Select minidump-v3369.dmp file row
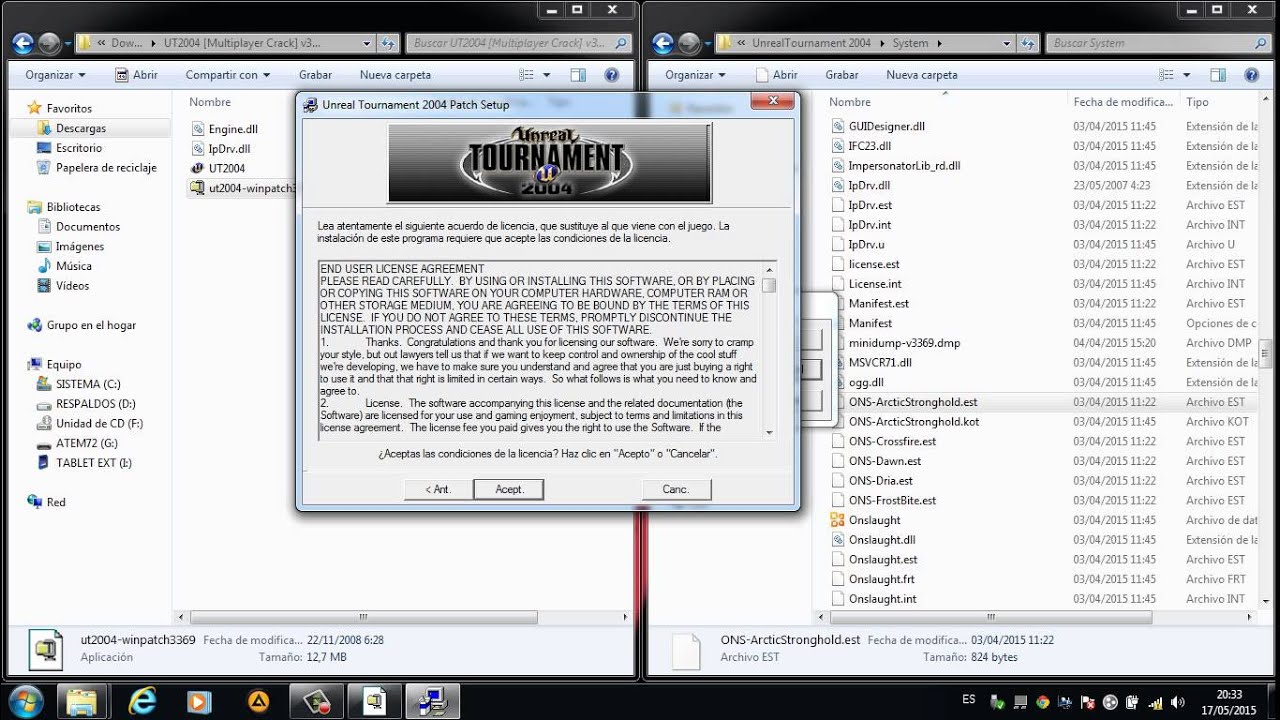The height and width of the screenshot is (720, 1280). coord(1044,343)
